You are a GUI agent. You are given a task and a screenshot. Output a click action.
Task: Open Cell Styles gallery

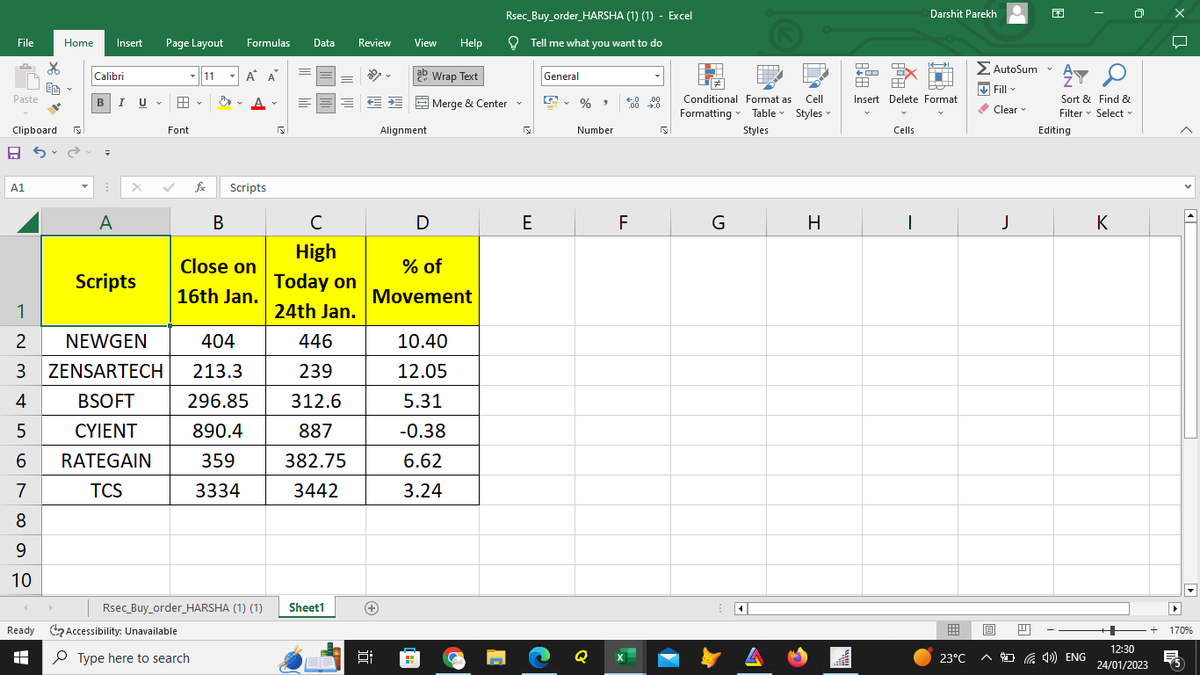[x=814, y=92]
